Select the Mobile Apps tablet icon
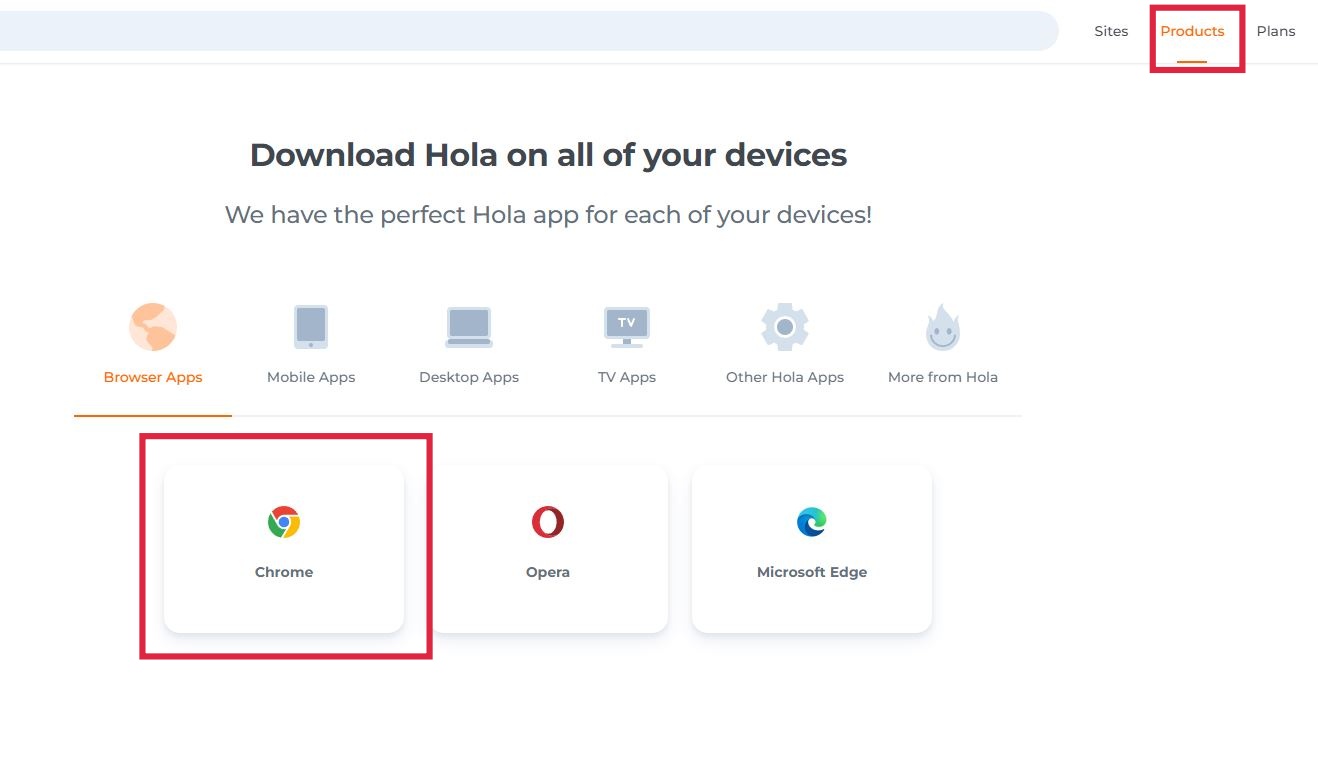 tap(311, 327)
